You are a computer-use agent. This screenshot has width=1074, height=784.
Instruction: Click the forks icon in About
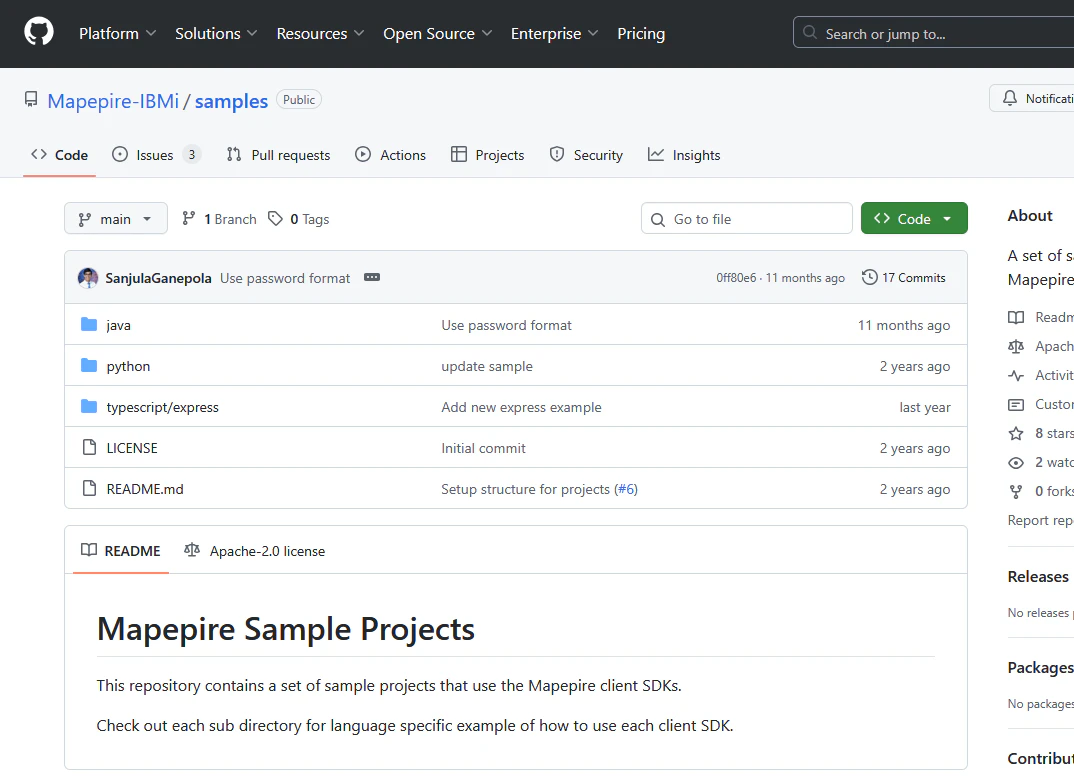pos(1016,492)
